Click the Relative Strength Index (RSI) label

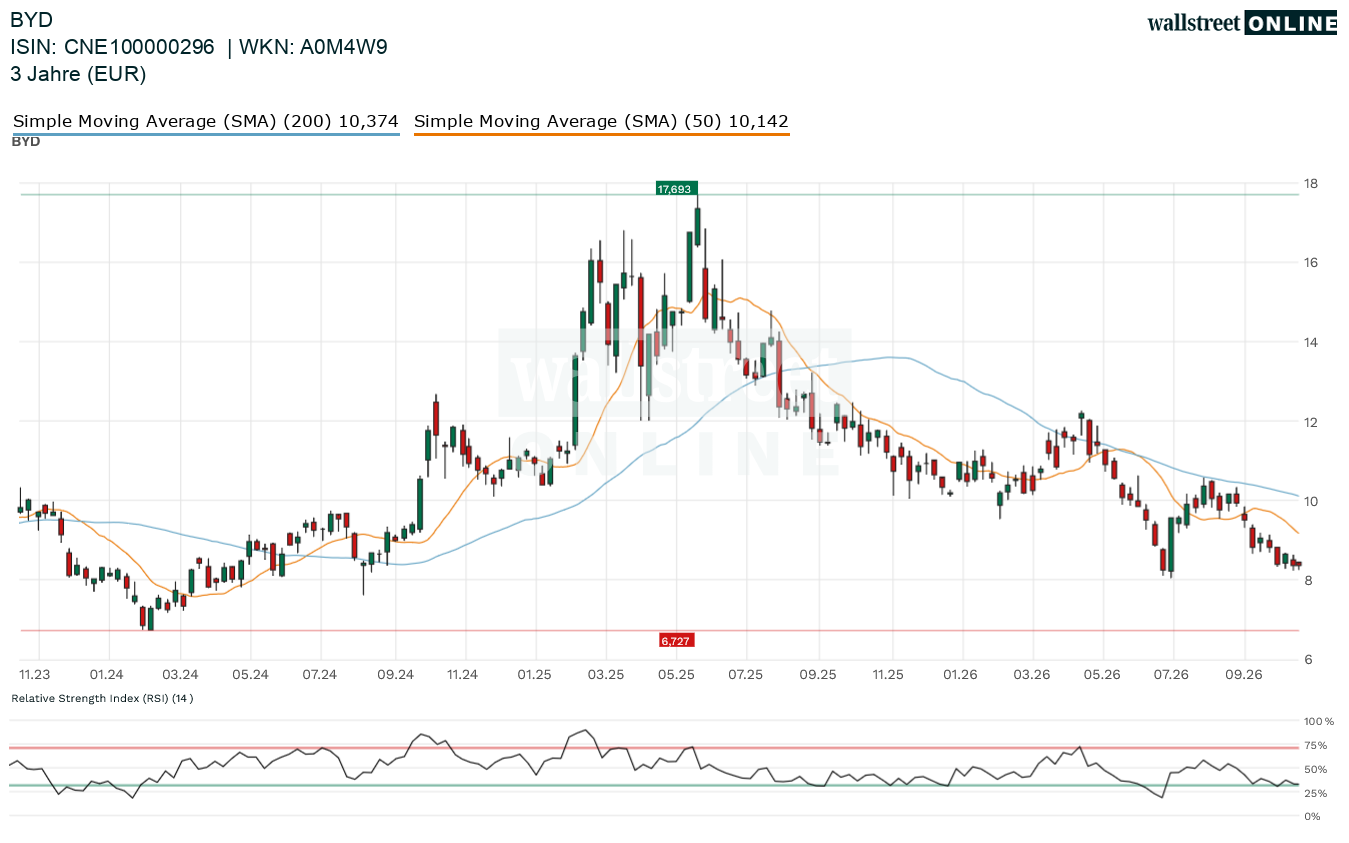pyautogui.click(x=102, y=698)
